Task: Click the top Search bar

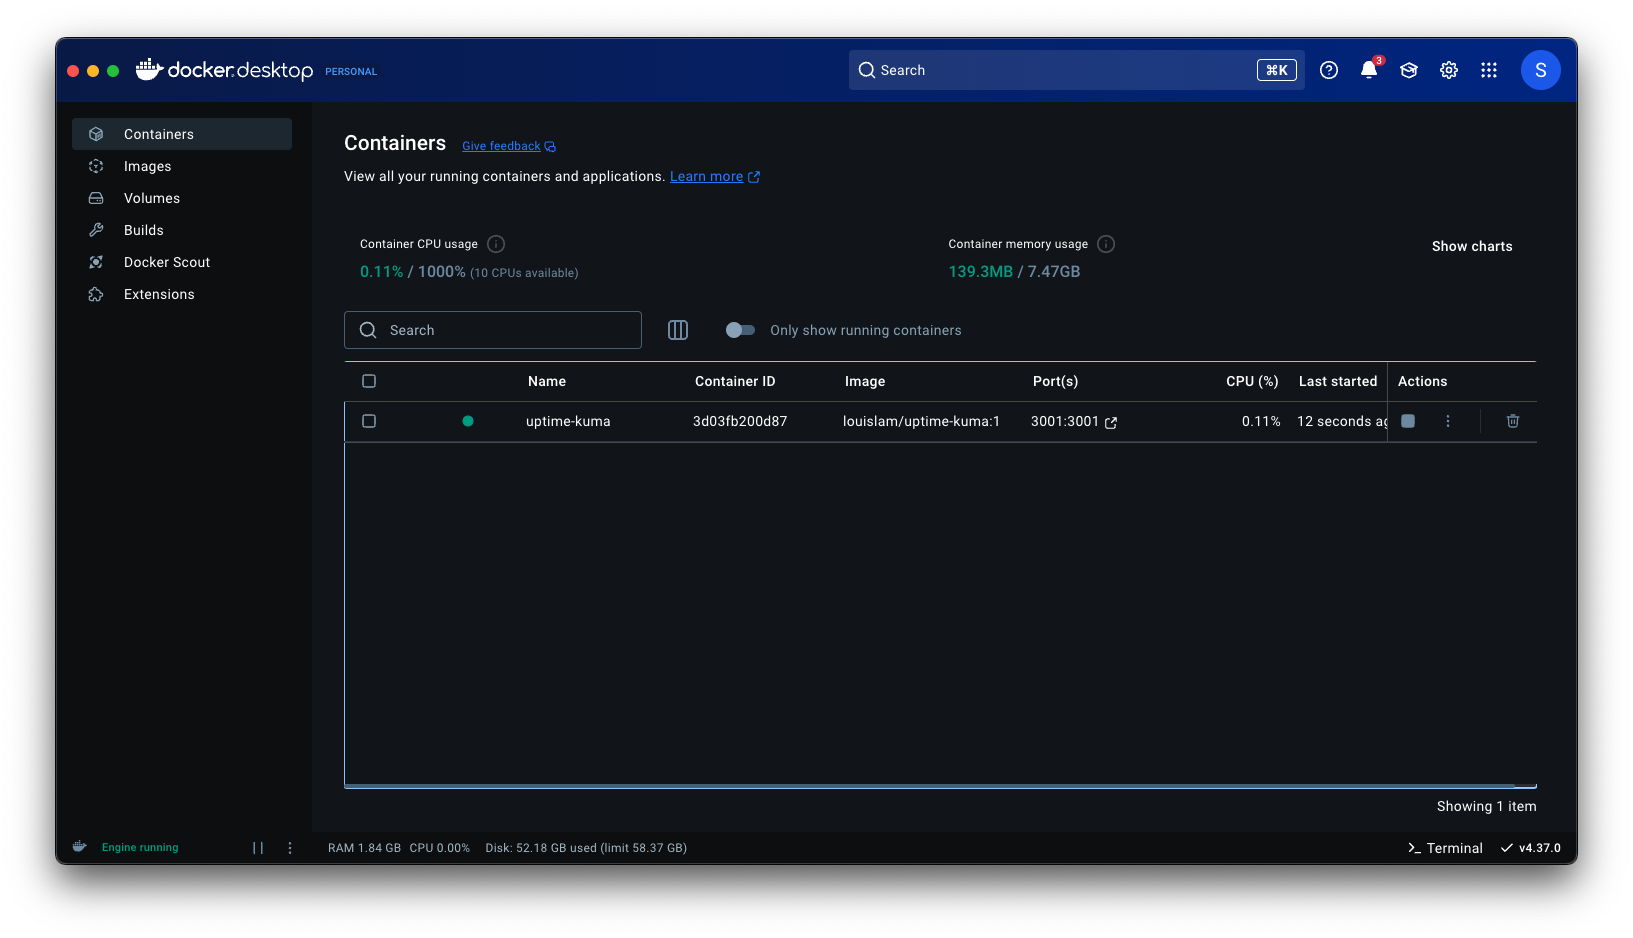Action: (1076, 70)
